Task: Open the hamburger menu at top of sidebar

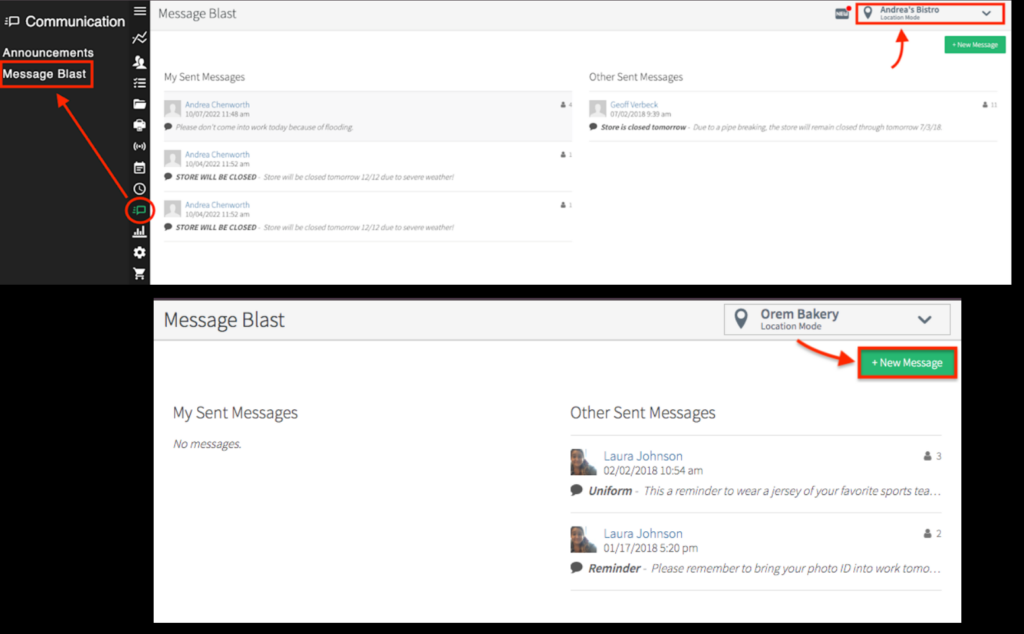Action: pos(140,11)
